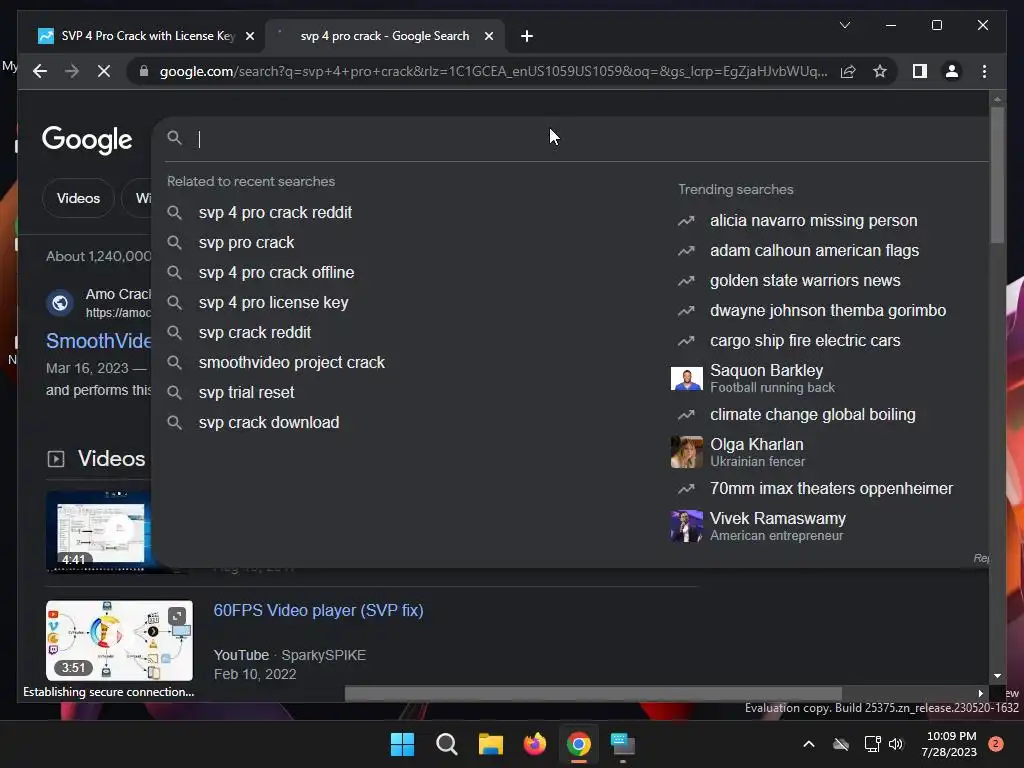The image size is (1024, 768).
Task: Click the scroll-down arrow of vertical scrollbar
Action: [997, 676]
